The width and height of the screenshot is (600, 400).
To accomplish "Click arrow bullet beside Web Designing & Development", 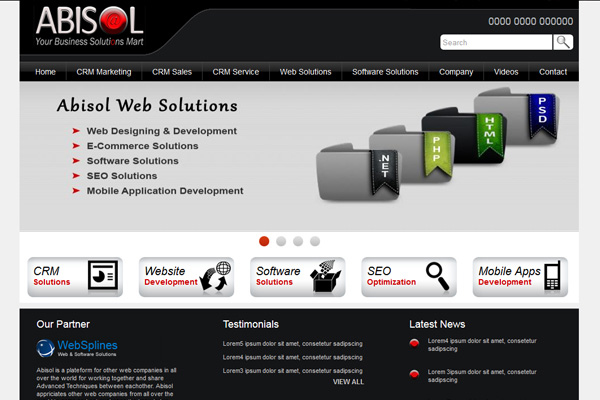I will point(76,131).
